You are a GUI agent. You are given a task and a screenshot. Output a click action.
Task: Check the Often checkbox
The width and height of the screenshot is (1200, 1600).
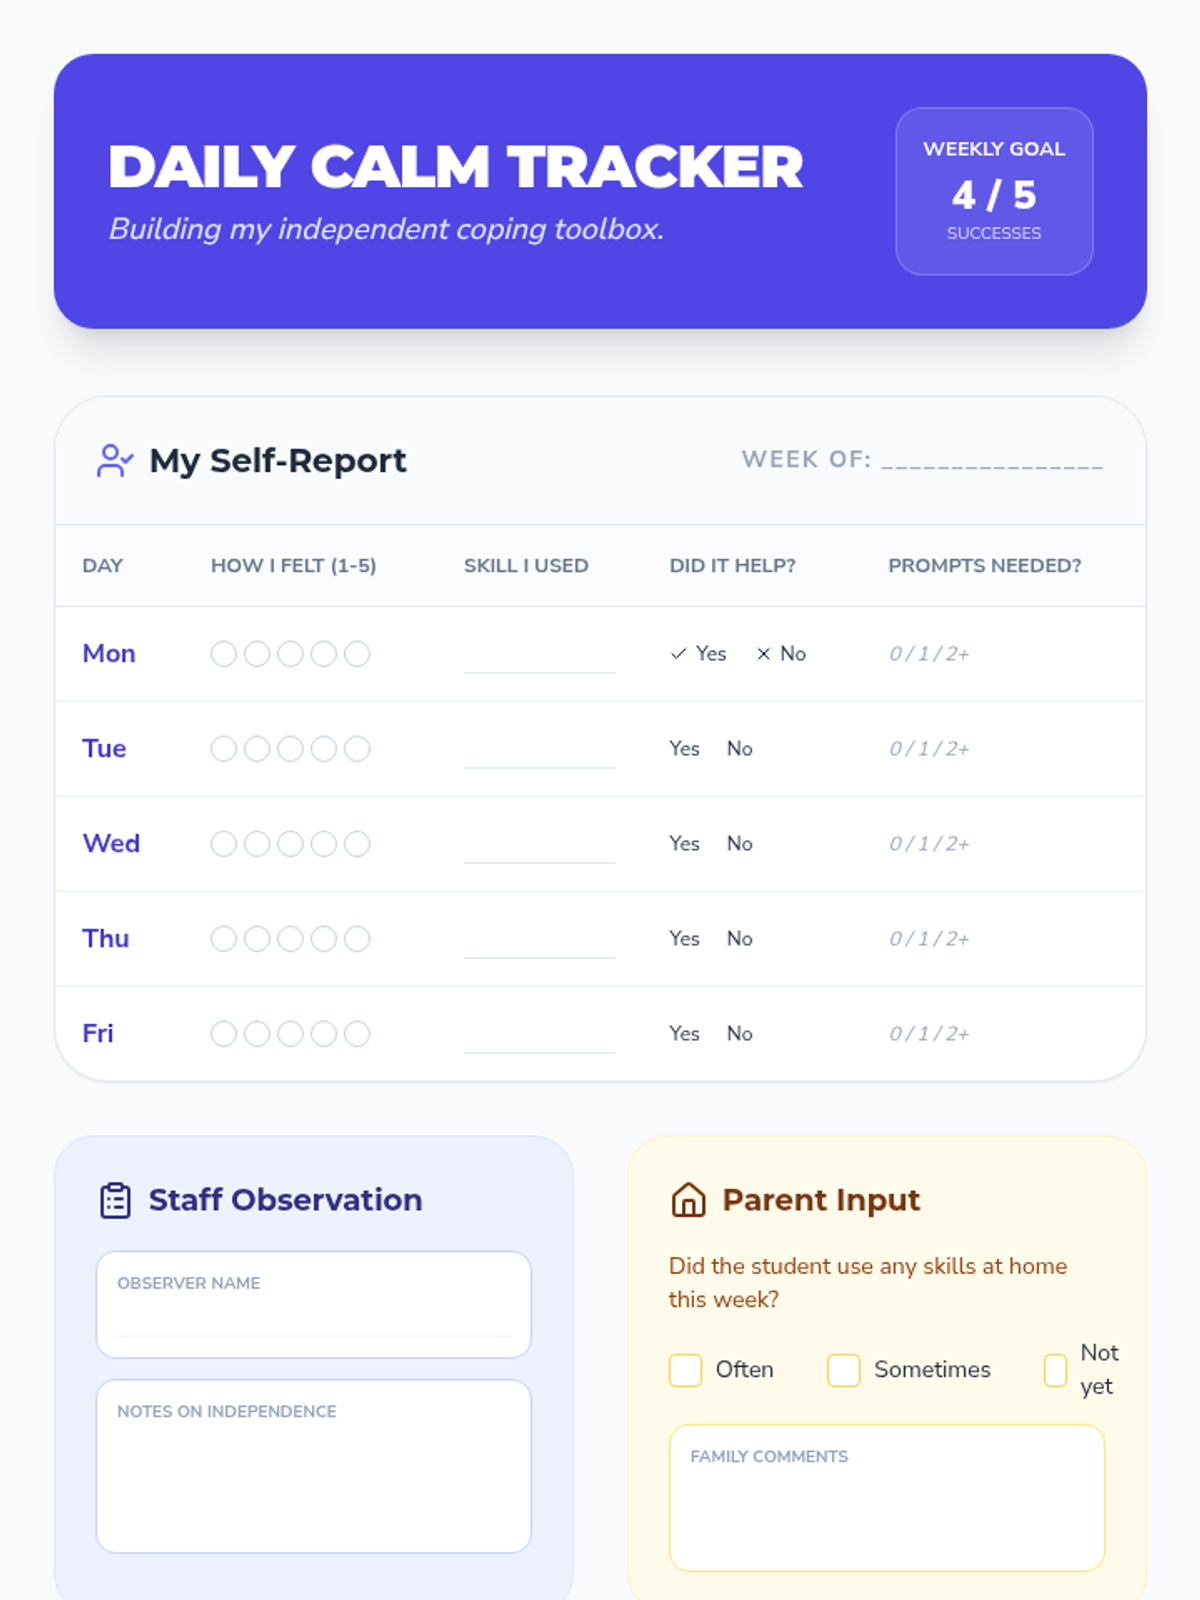[x=685, y=1370]
